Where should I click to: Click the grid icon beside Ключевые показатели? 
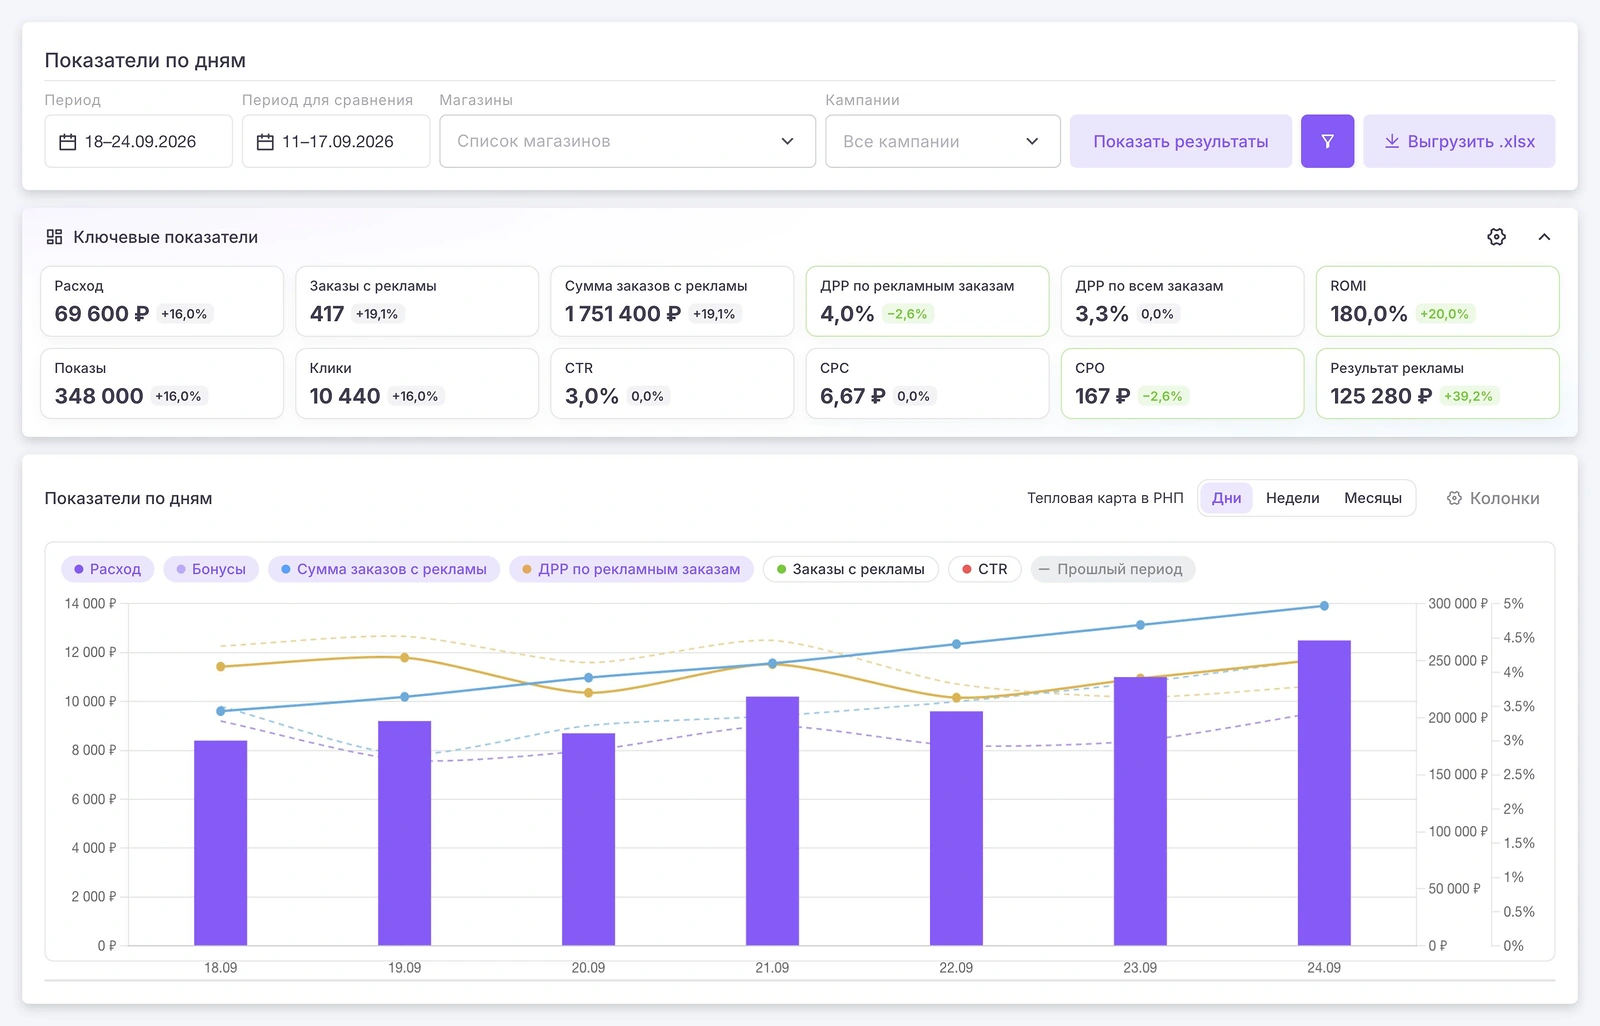click(54, 237)
